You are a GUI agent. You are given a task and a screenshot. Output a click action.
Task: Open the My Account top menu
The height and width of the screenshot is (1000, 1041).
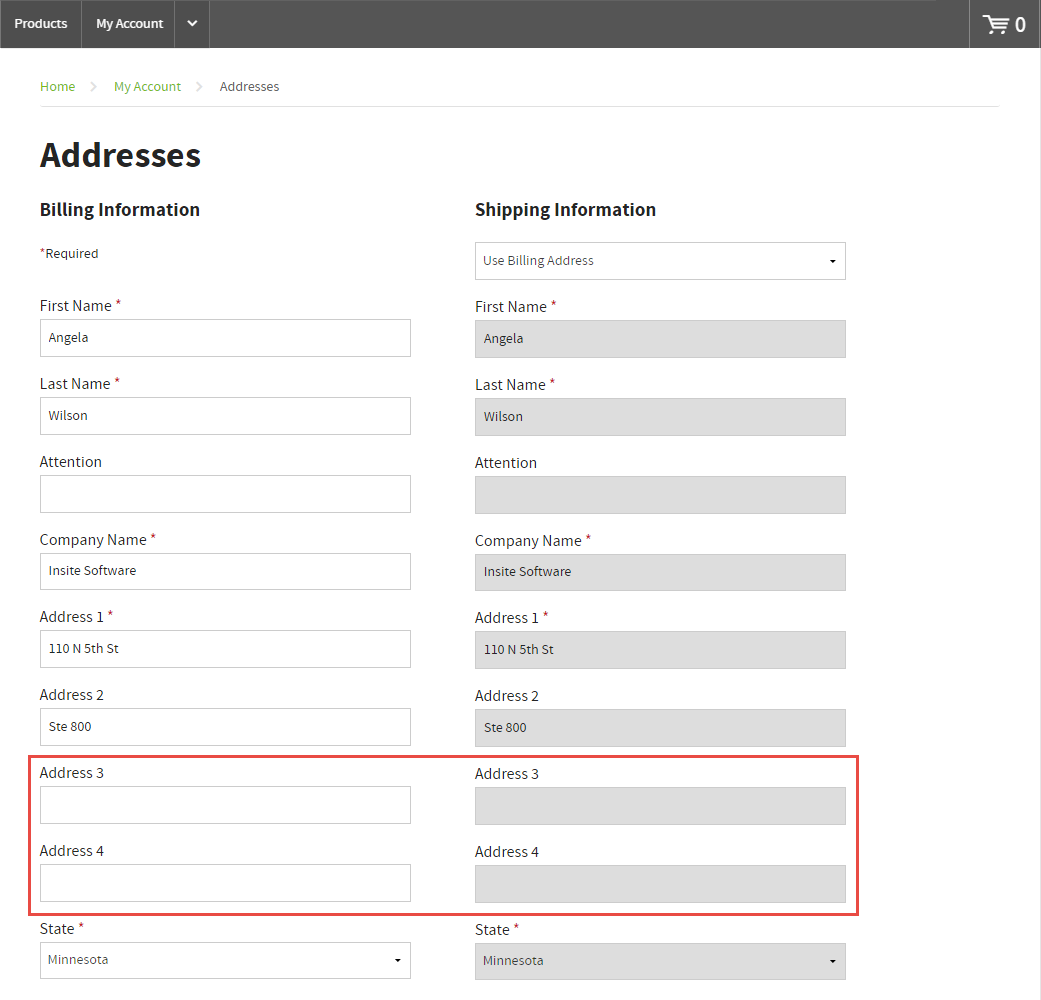(x=129, y=24)
